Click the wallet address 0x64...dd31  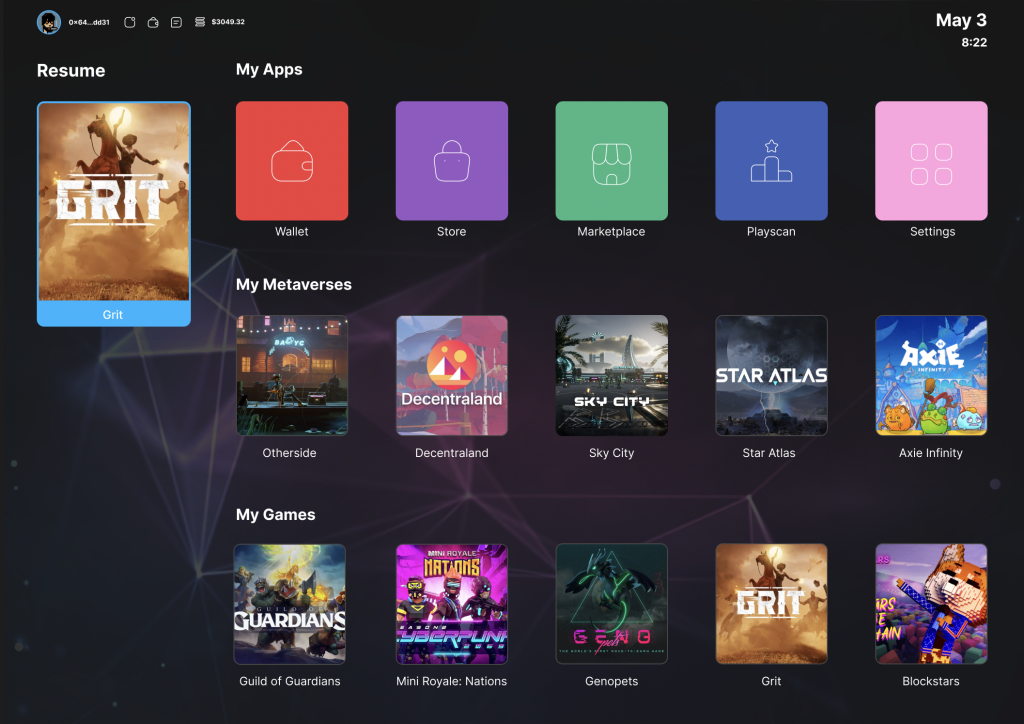point(89,22)
